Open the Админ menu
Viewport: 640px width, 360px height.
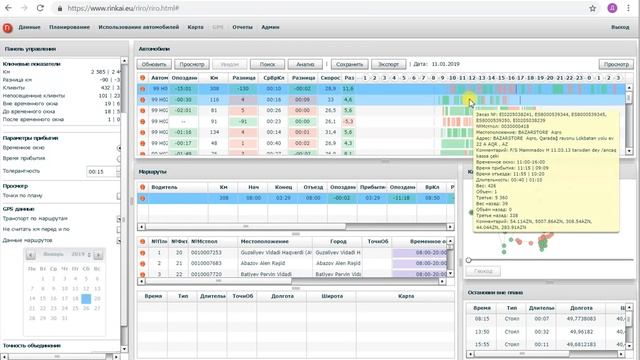click(270, 27)
